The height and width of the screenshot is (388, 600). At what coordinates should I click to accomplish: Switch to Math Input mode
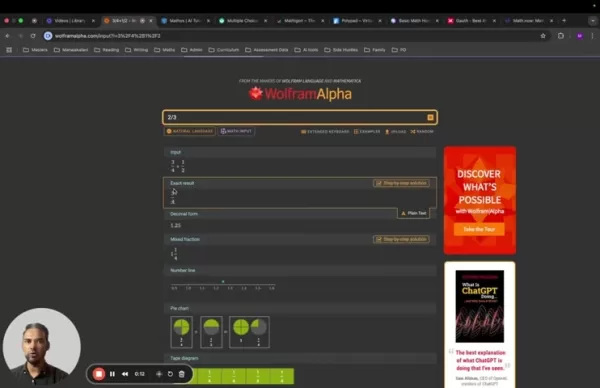click(x=236, y=131)
